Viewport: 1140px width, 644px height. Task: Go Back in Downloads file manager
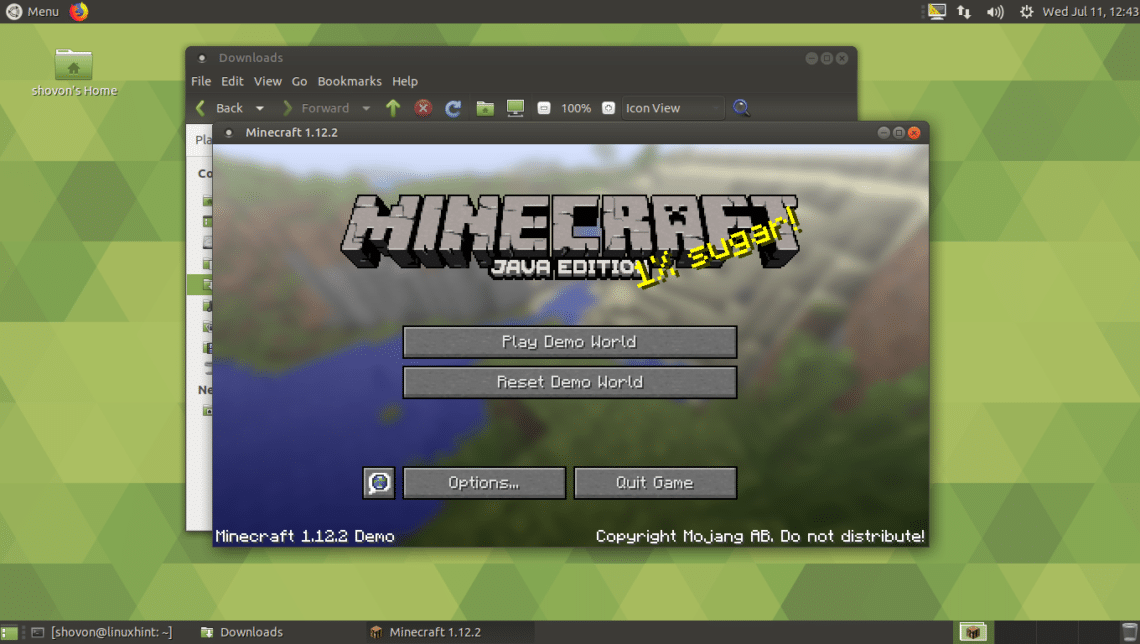[220, 108]
